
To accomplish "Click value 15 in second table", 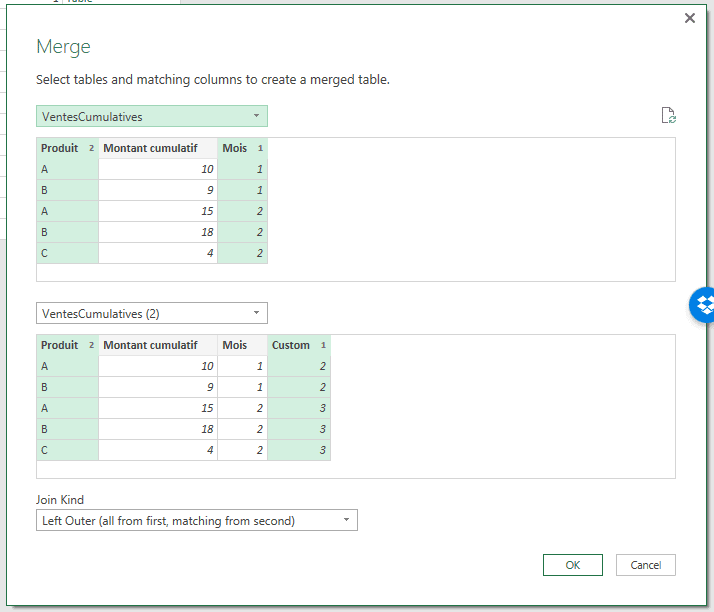I will point(157,408).
